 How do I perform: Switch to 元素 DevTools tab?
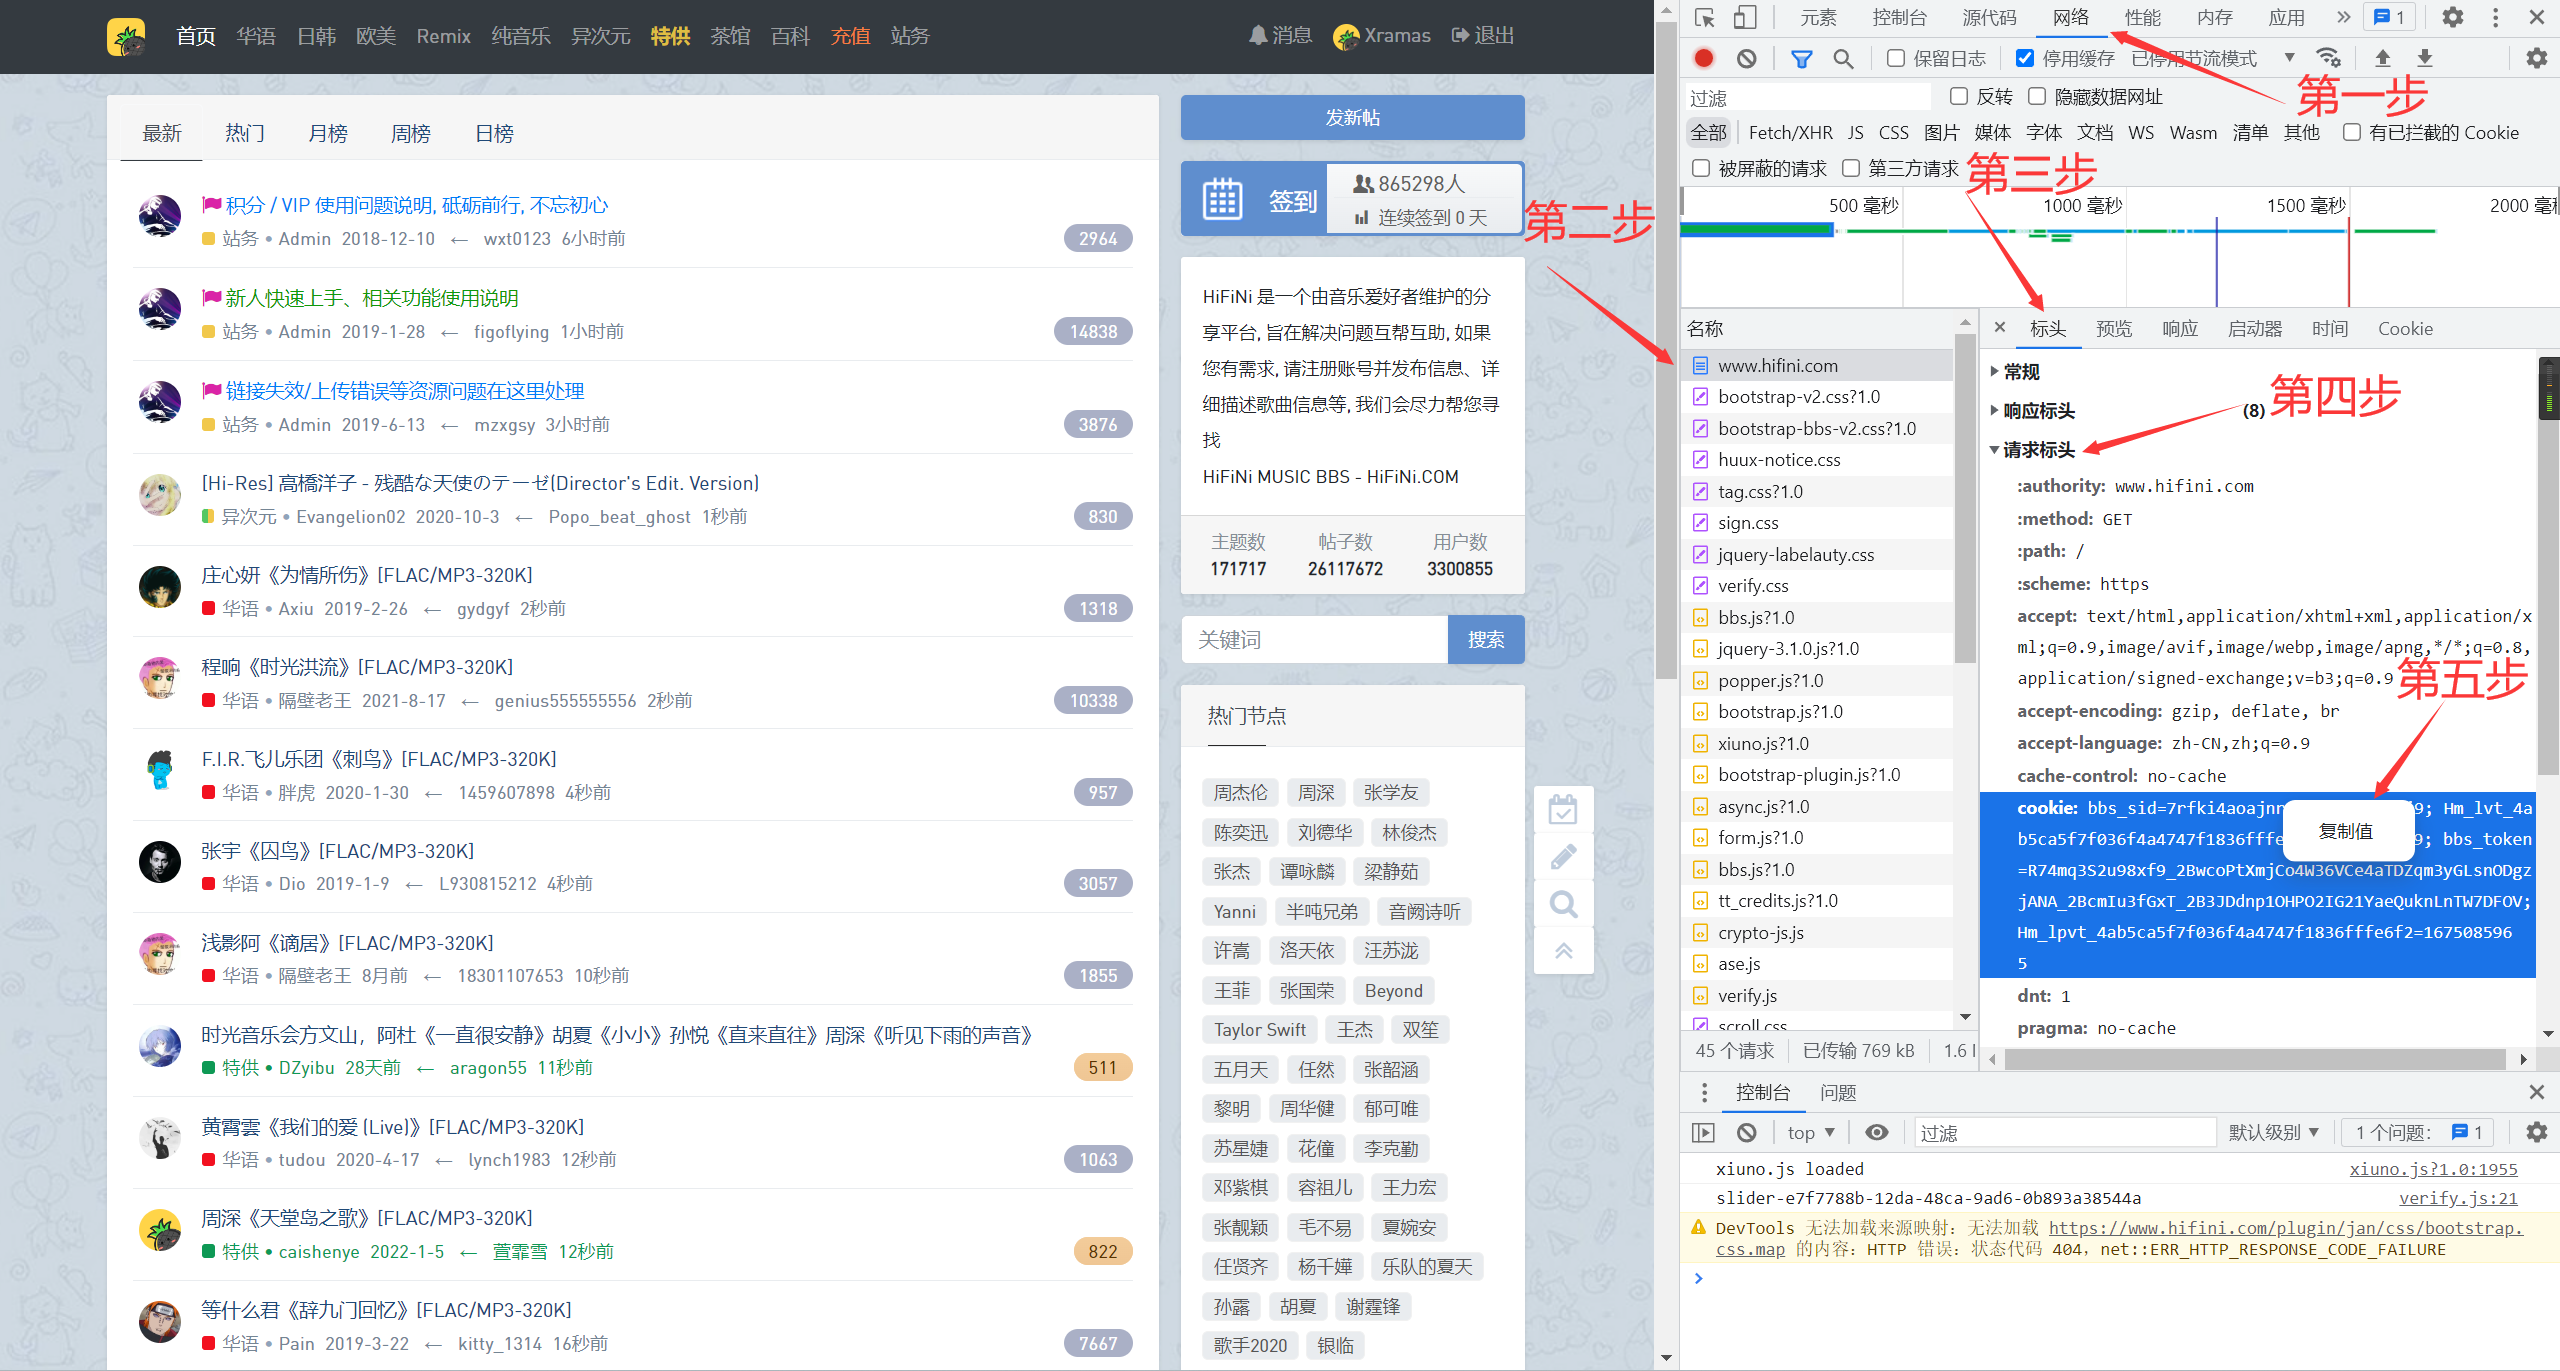point(1818,18)
